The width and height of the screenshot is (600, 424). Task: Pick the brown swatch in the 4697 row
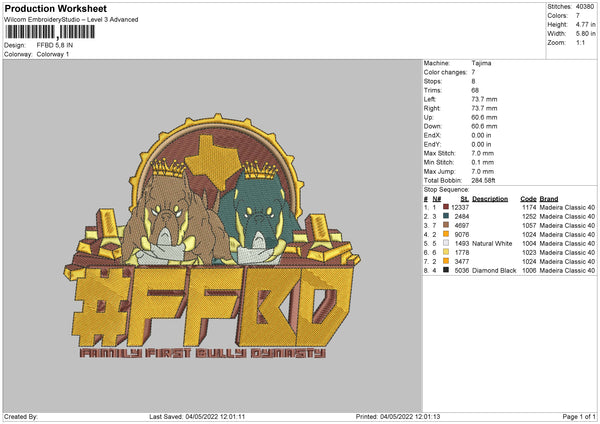(x=446, y=225)
